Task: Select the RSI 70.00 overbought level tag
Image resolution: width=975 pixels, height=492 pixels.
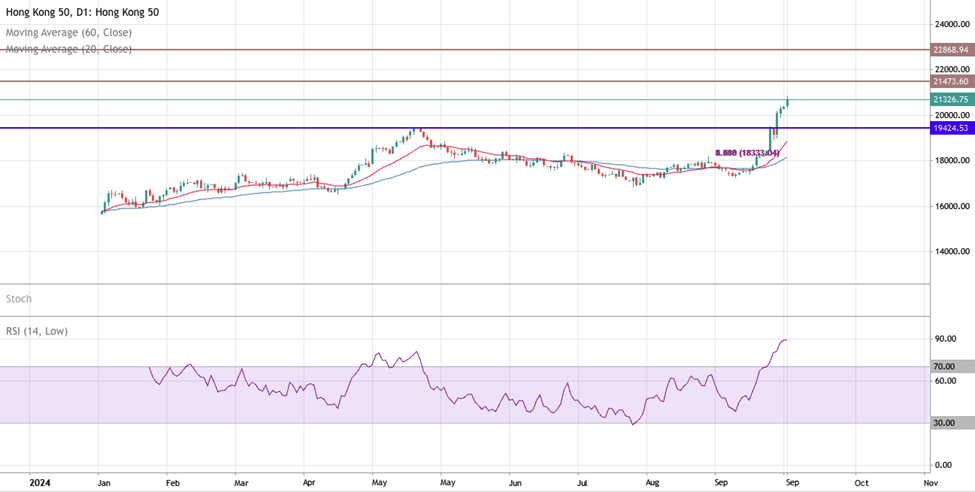Action: pyautogui.click(x=951, y=367)
